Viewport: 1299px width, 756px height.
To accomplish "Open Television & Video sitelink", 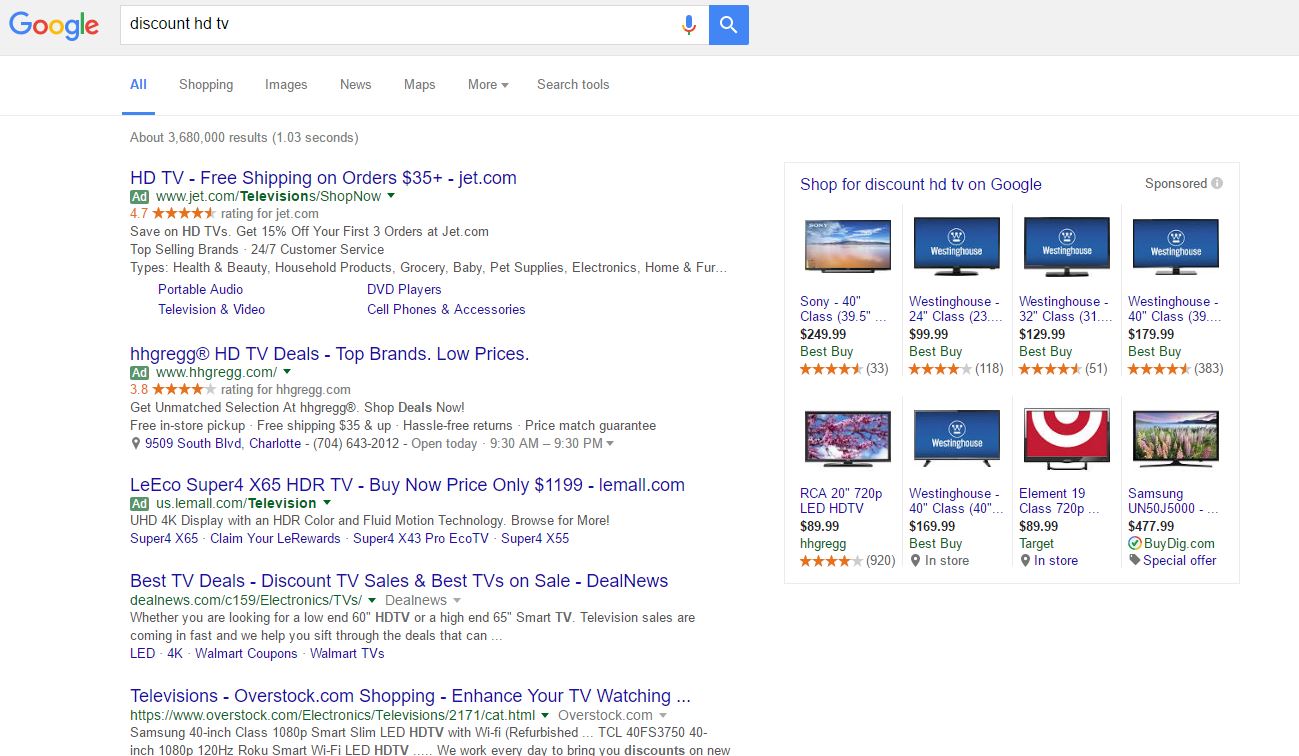I will (211, 309).
